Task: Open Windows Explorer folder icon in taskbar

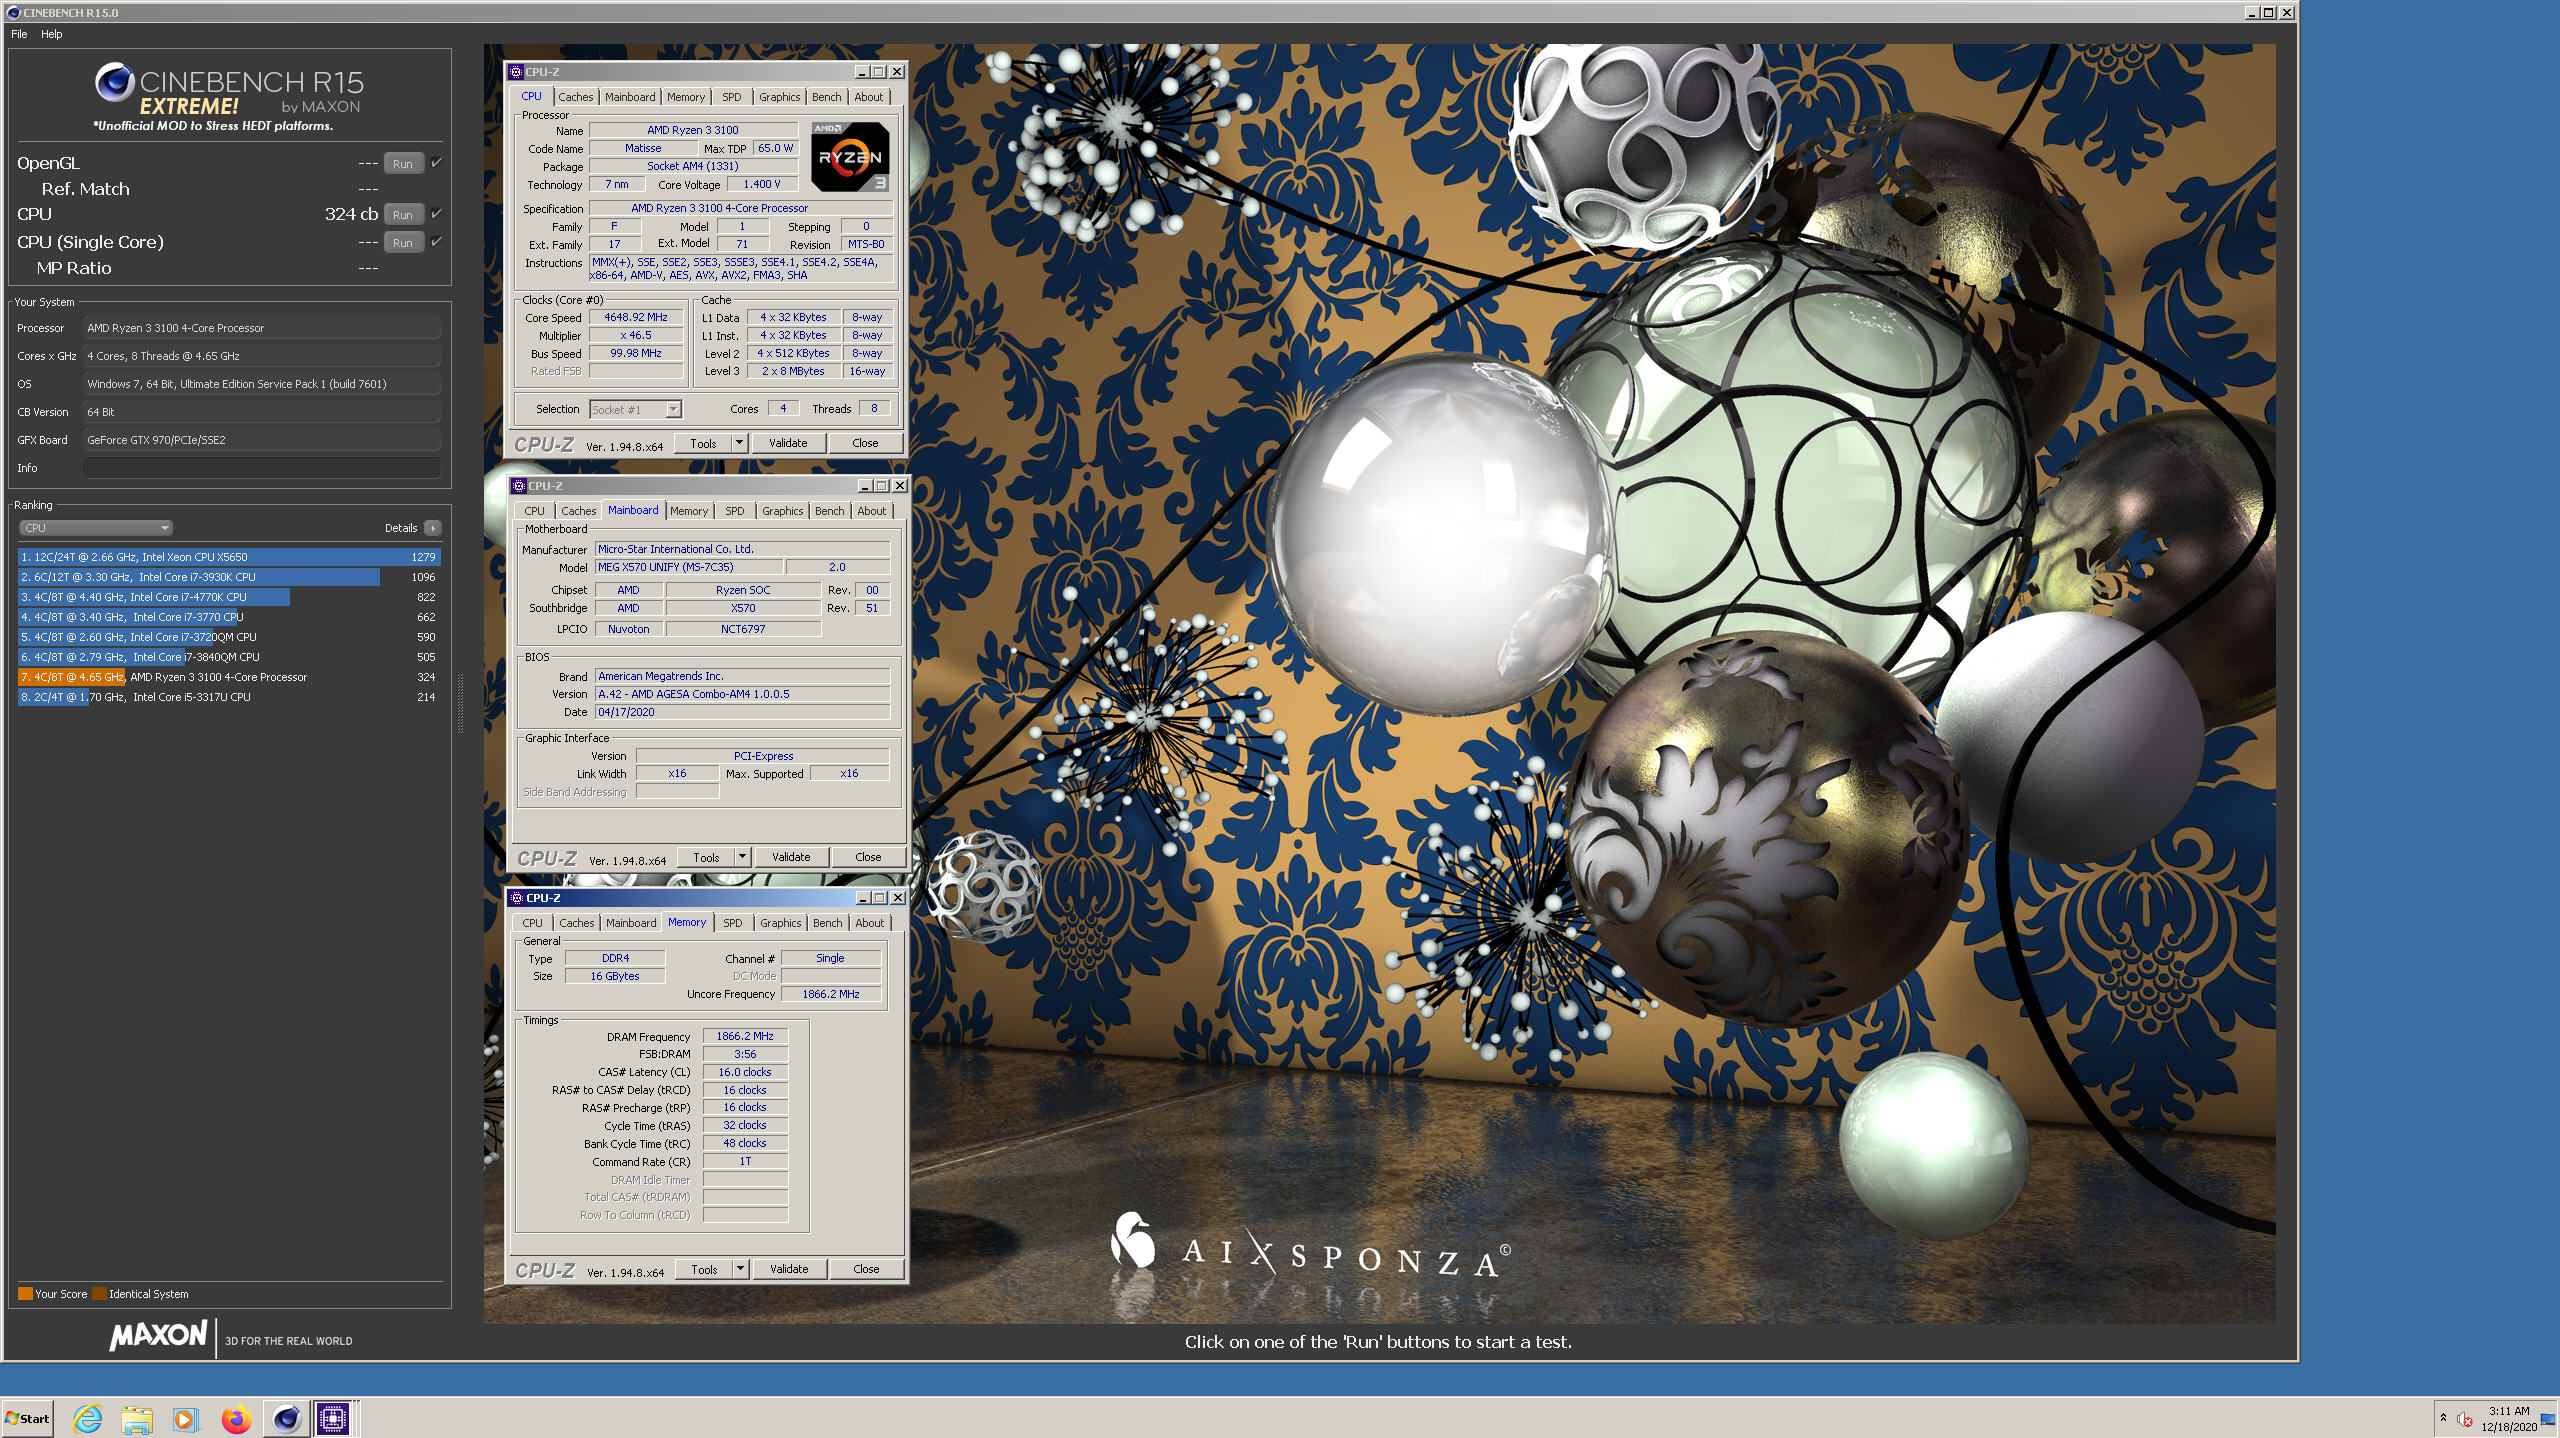Action: point(137,1418)
